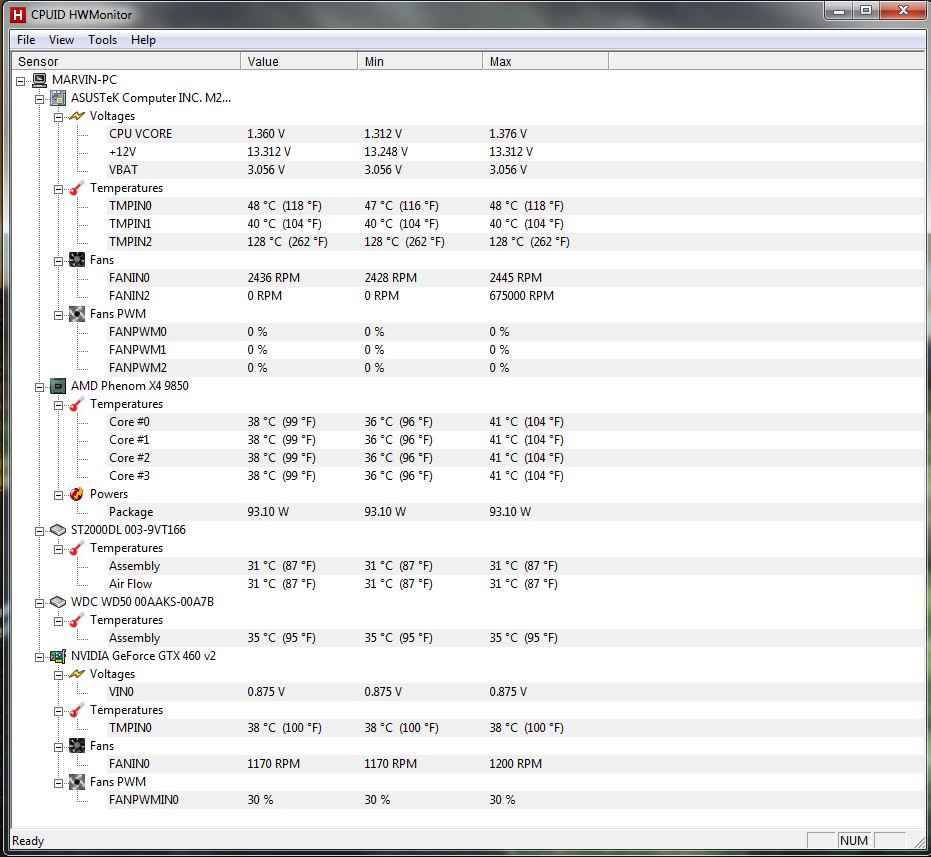
Task: Select the VBAT voltage row
Action: pos(515,170)
